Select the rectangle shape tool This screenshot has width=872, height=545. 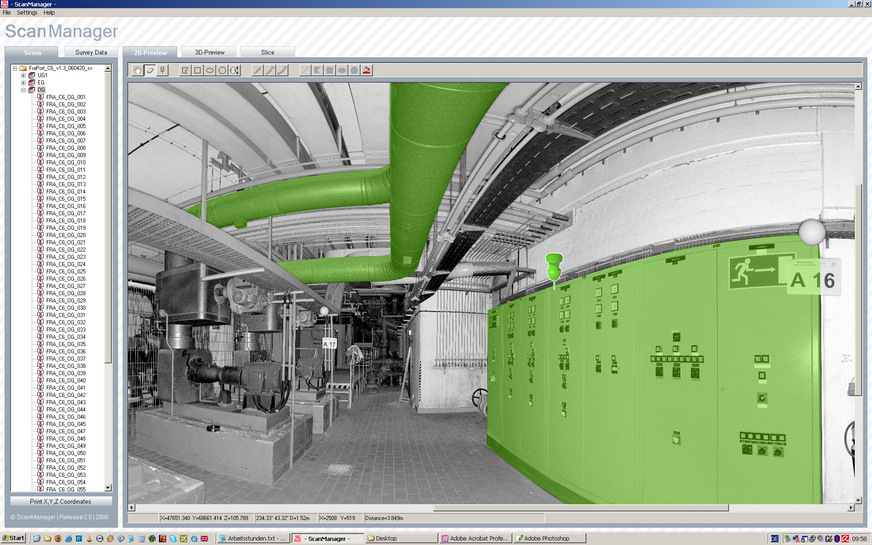click(198, 70)
